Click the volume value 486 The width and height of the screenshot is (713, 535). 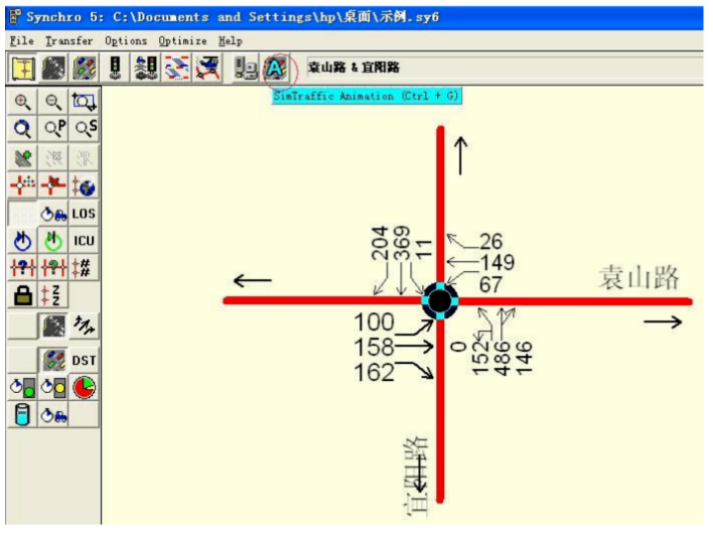click(502, 359)
